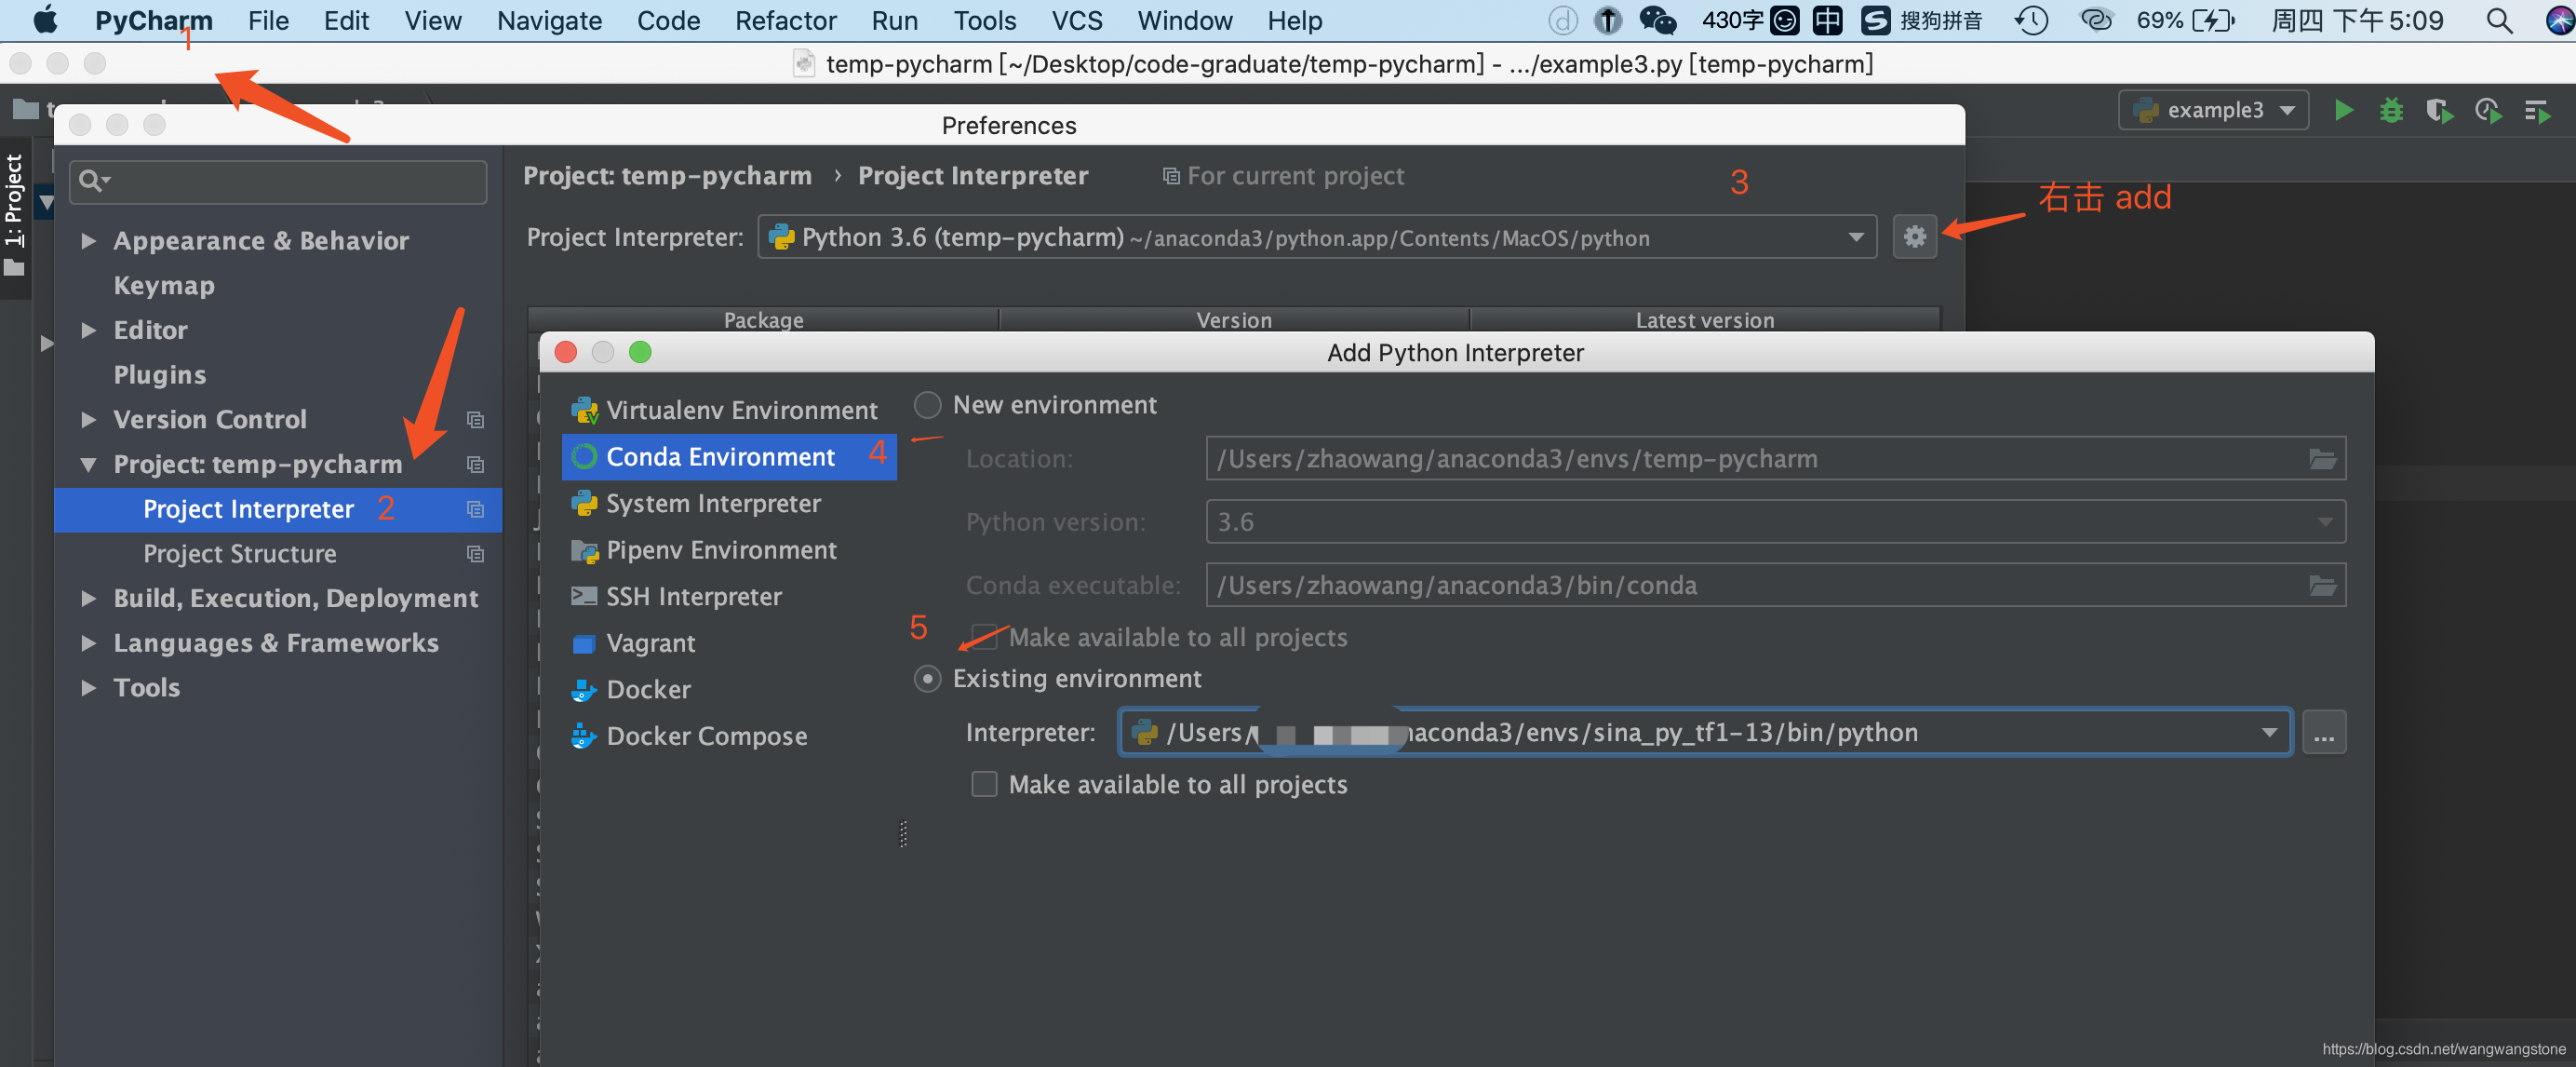Click project-level icon beside Version Control

pos(475,420)
